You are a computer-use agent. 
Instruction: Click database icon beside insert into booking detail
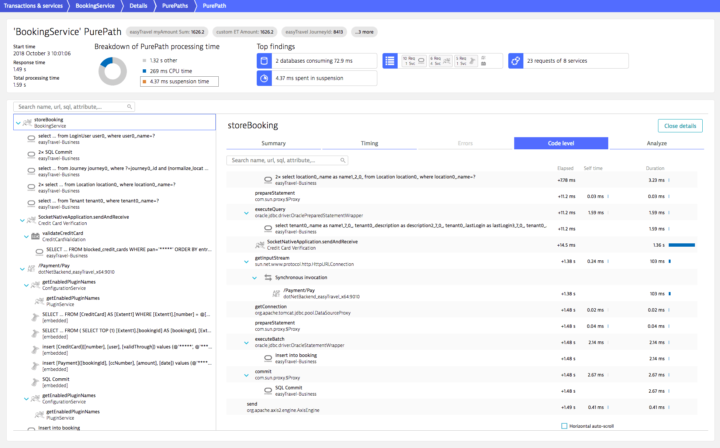(x=268, y=358)
